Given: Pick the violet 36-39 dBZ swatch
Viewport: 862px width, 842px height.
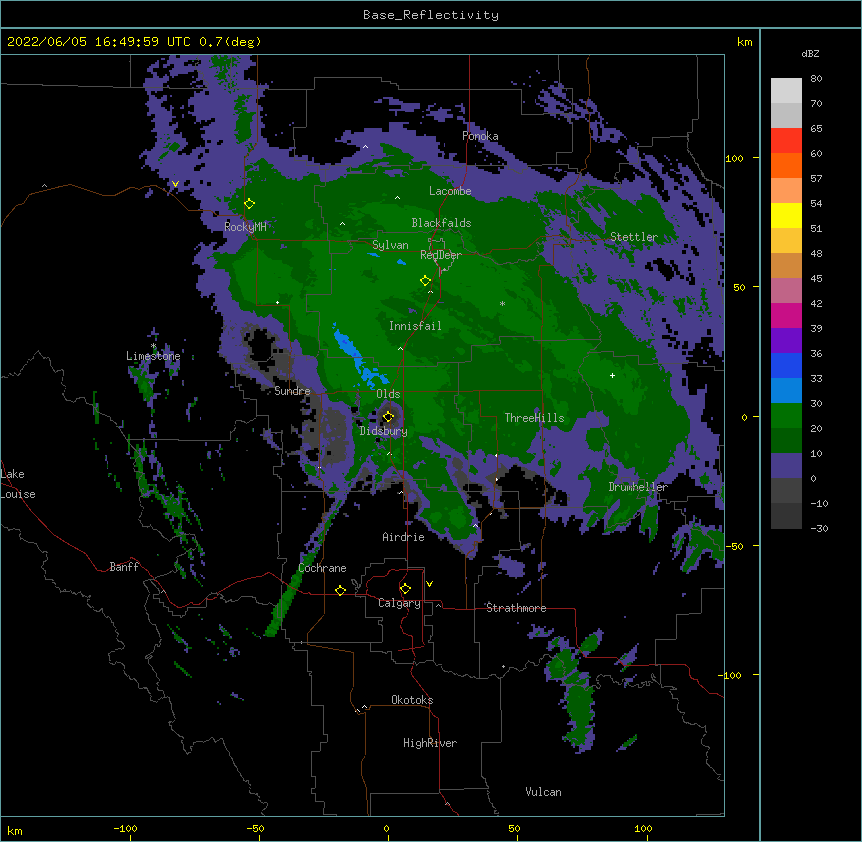Looking at the screenshot, I should pos(786,341).
